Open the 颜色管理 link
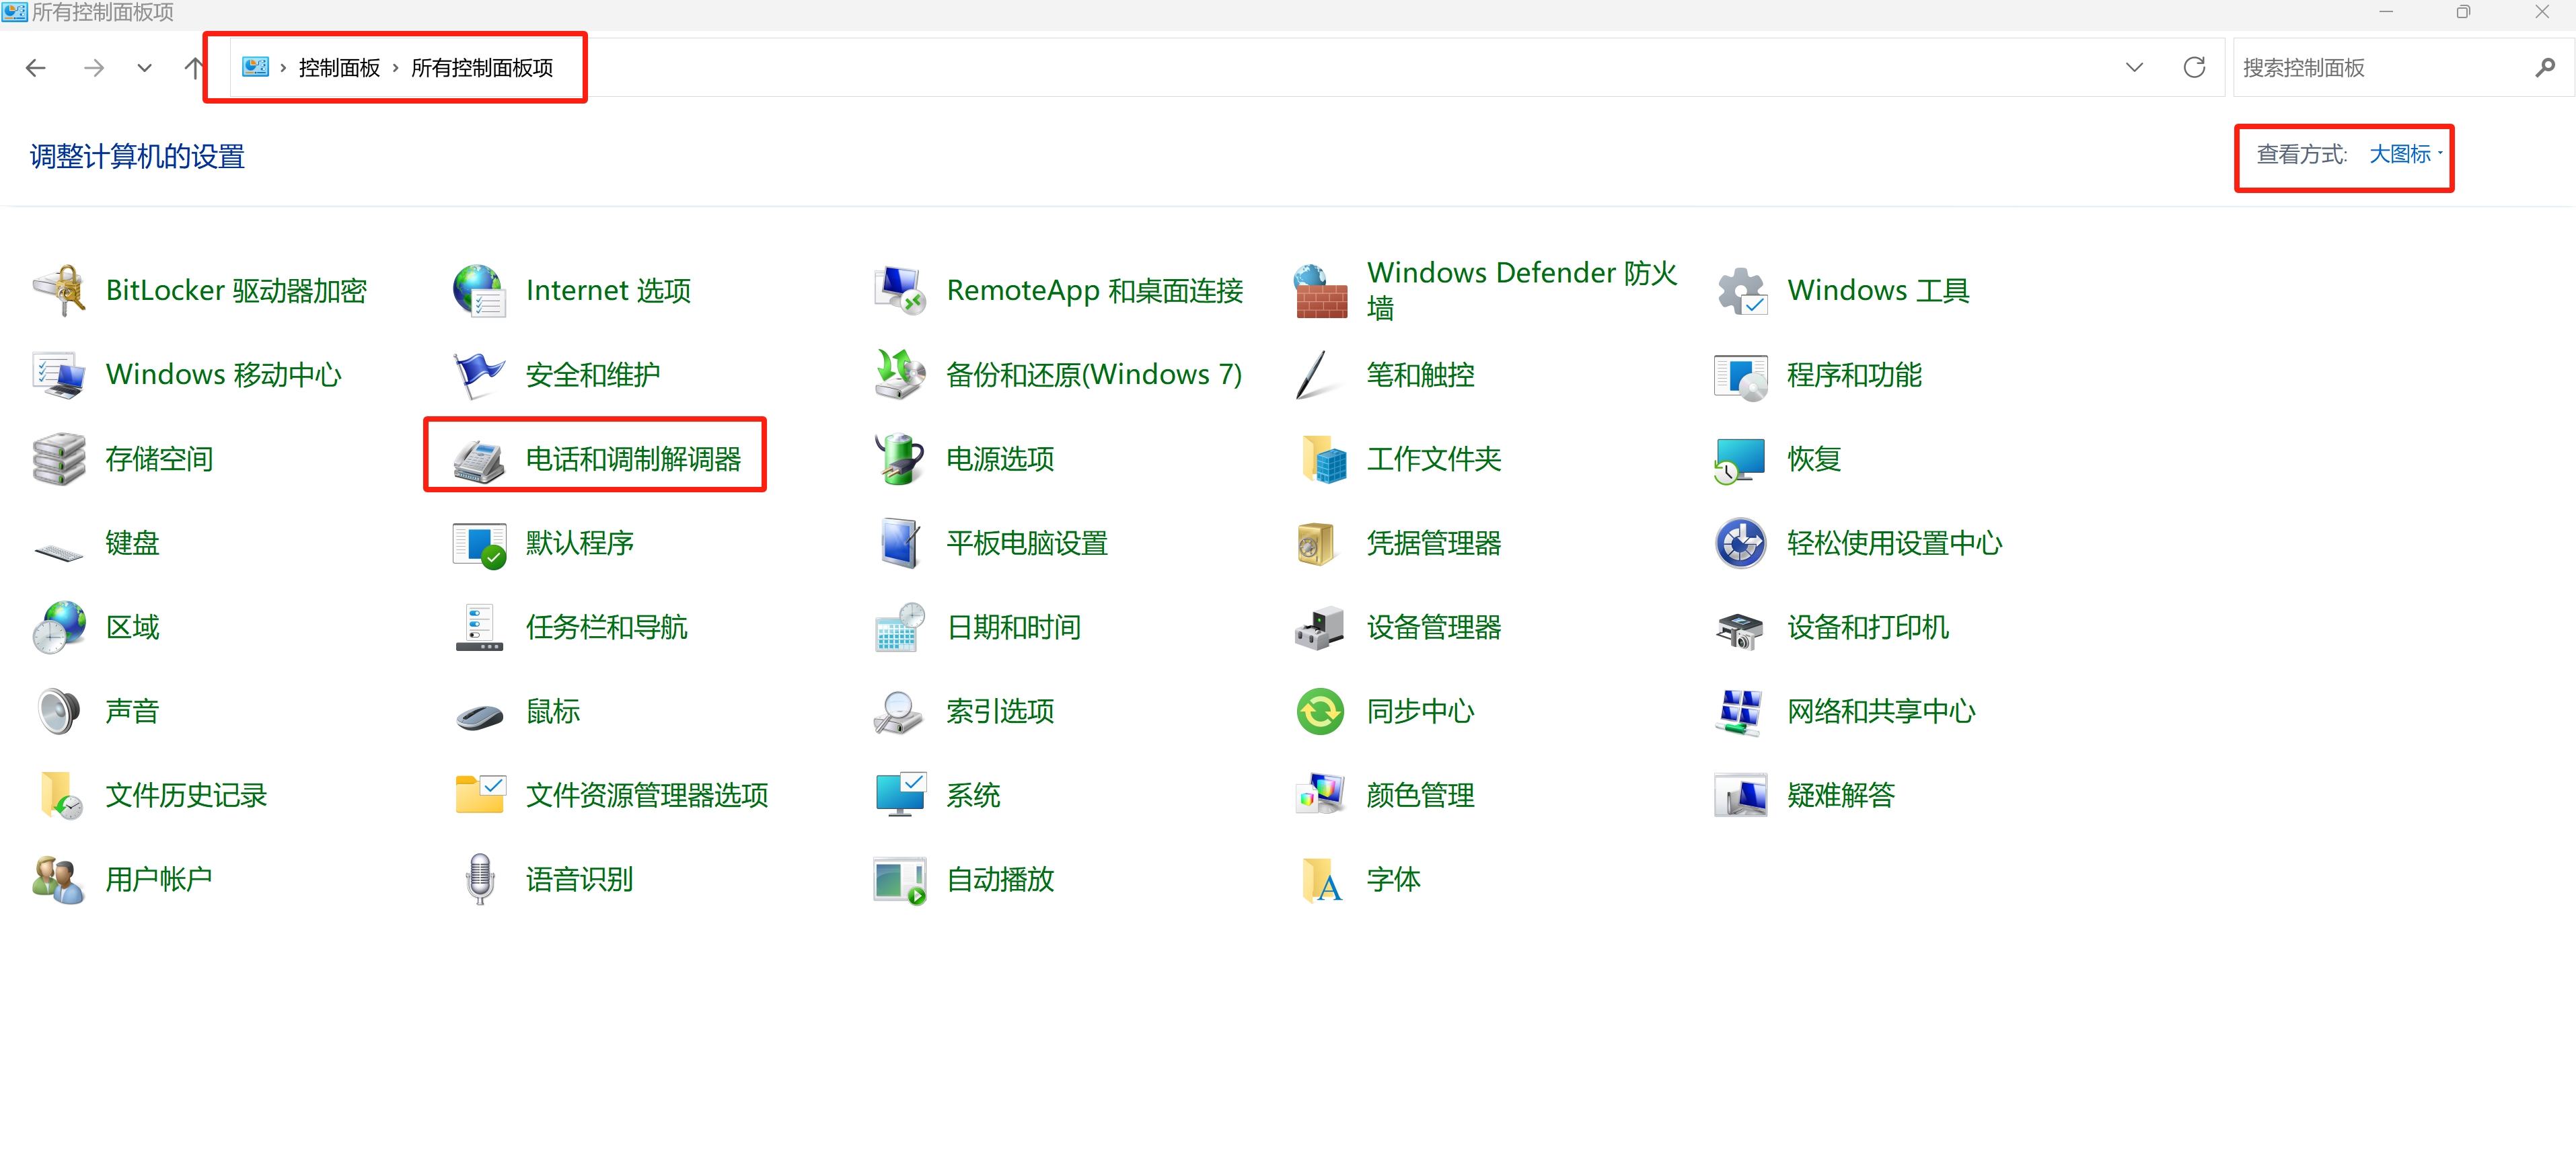Viewport: 2576px width, 1154px height. point(1420,795)
